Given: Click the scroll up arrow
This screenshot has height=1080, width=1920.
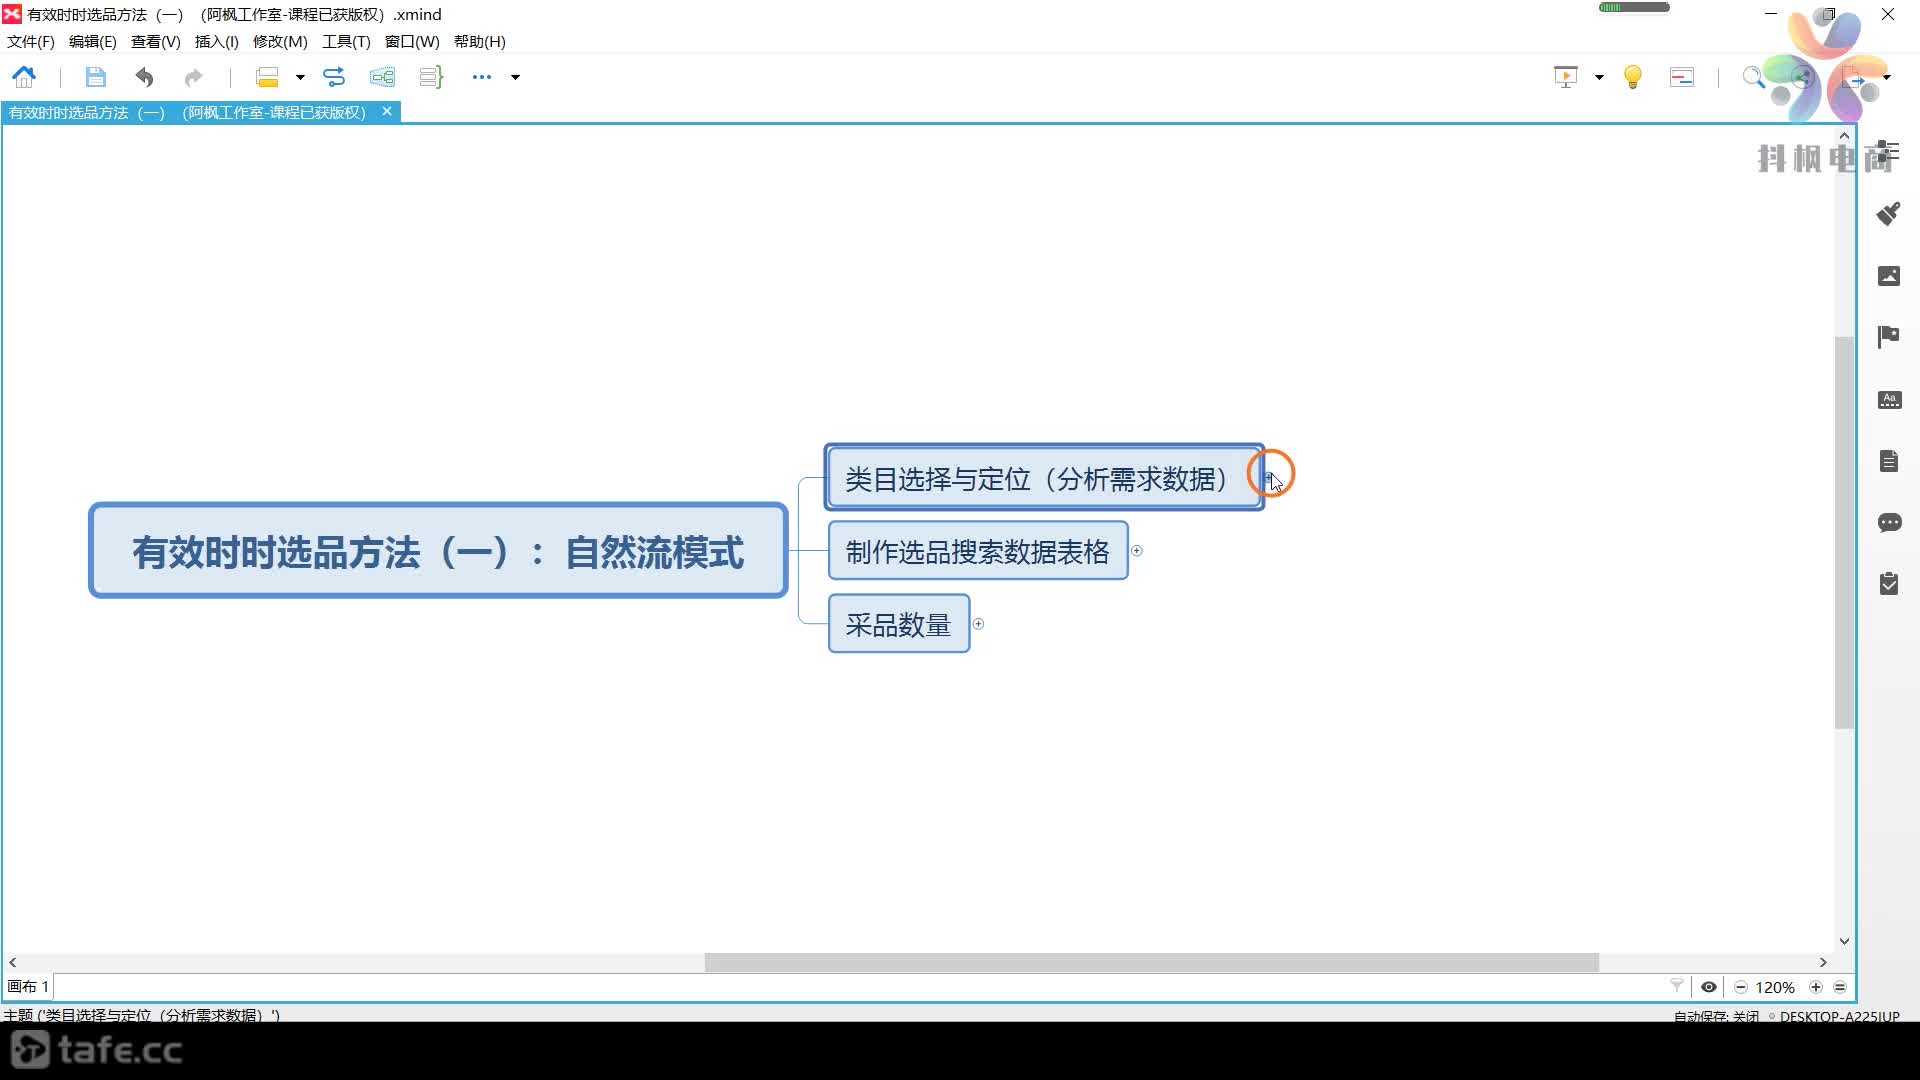Looking at the screenshot, I should (x=1845, y=135).
